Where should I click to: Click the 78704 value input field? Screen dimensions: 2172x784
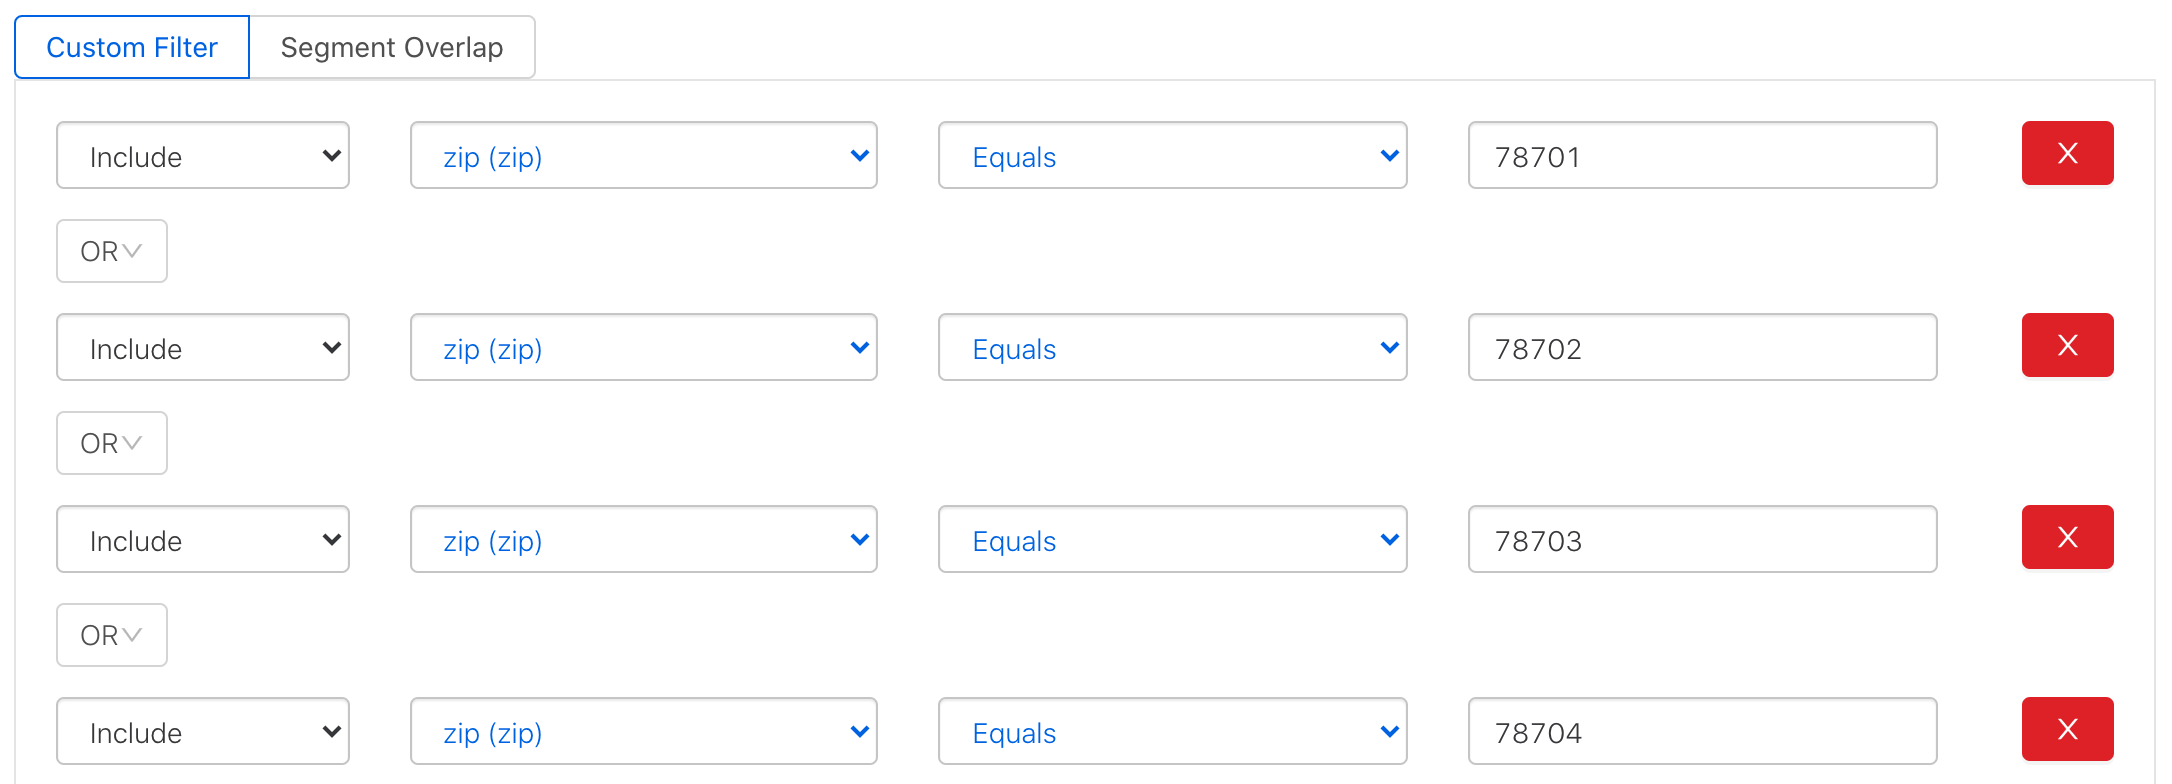click(1702, 731)
